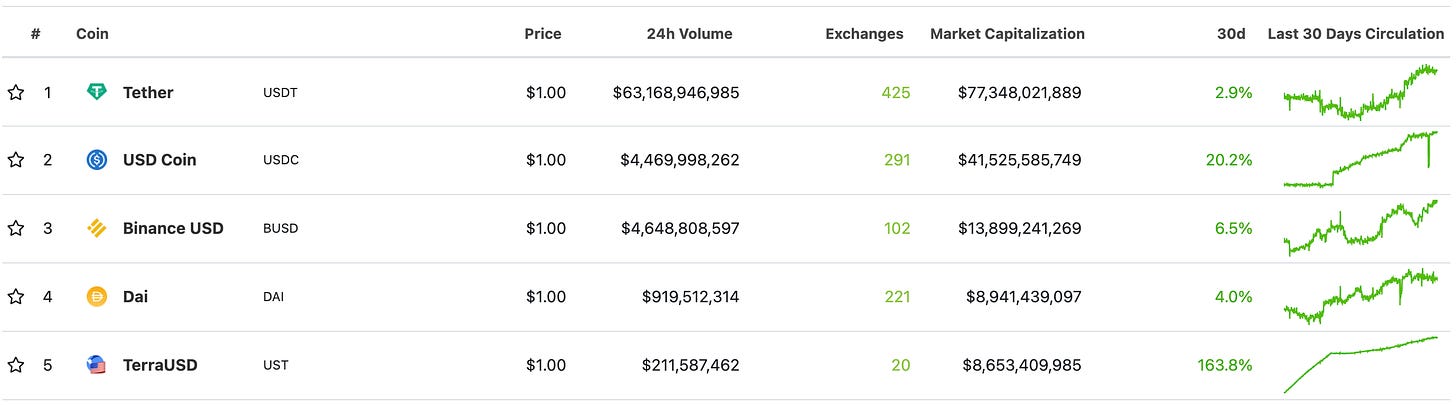Open Tether's 425 exchanges link
This screenshot has height=405, width=1456.
pyautogui.click(x=896, y=92)
